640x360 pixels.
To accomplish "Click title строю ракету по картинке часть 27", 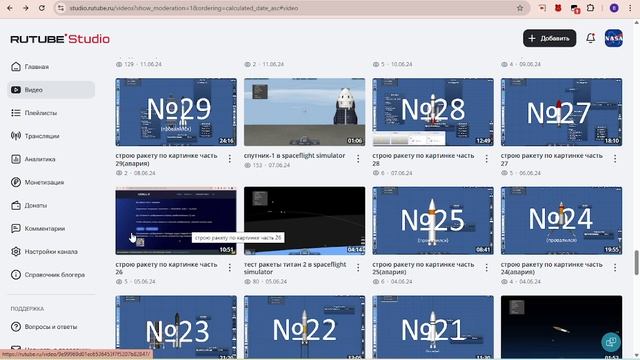I will pos(551,159).
